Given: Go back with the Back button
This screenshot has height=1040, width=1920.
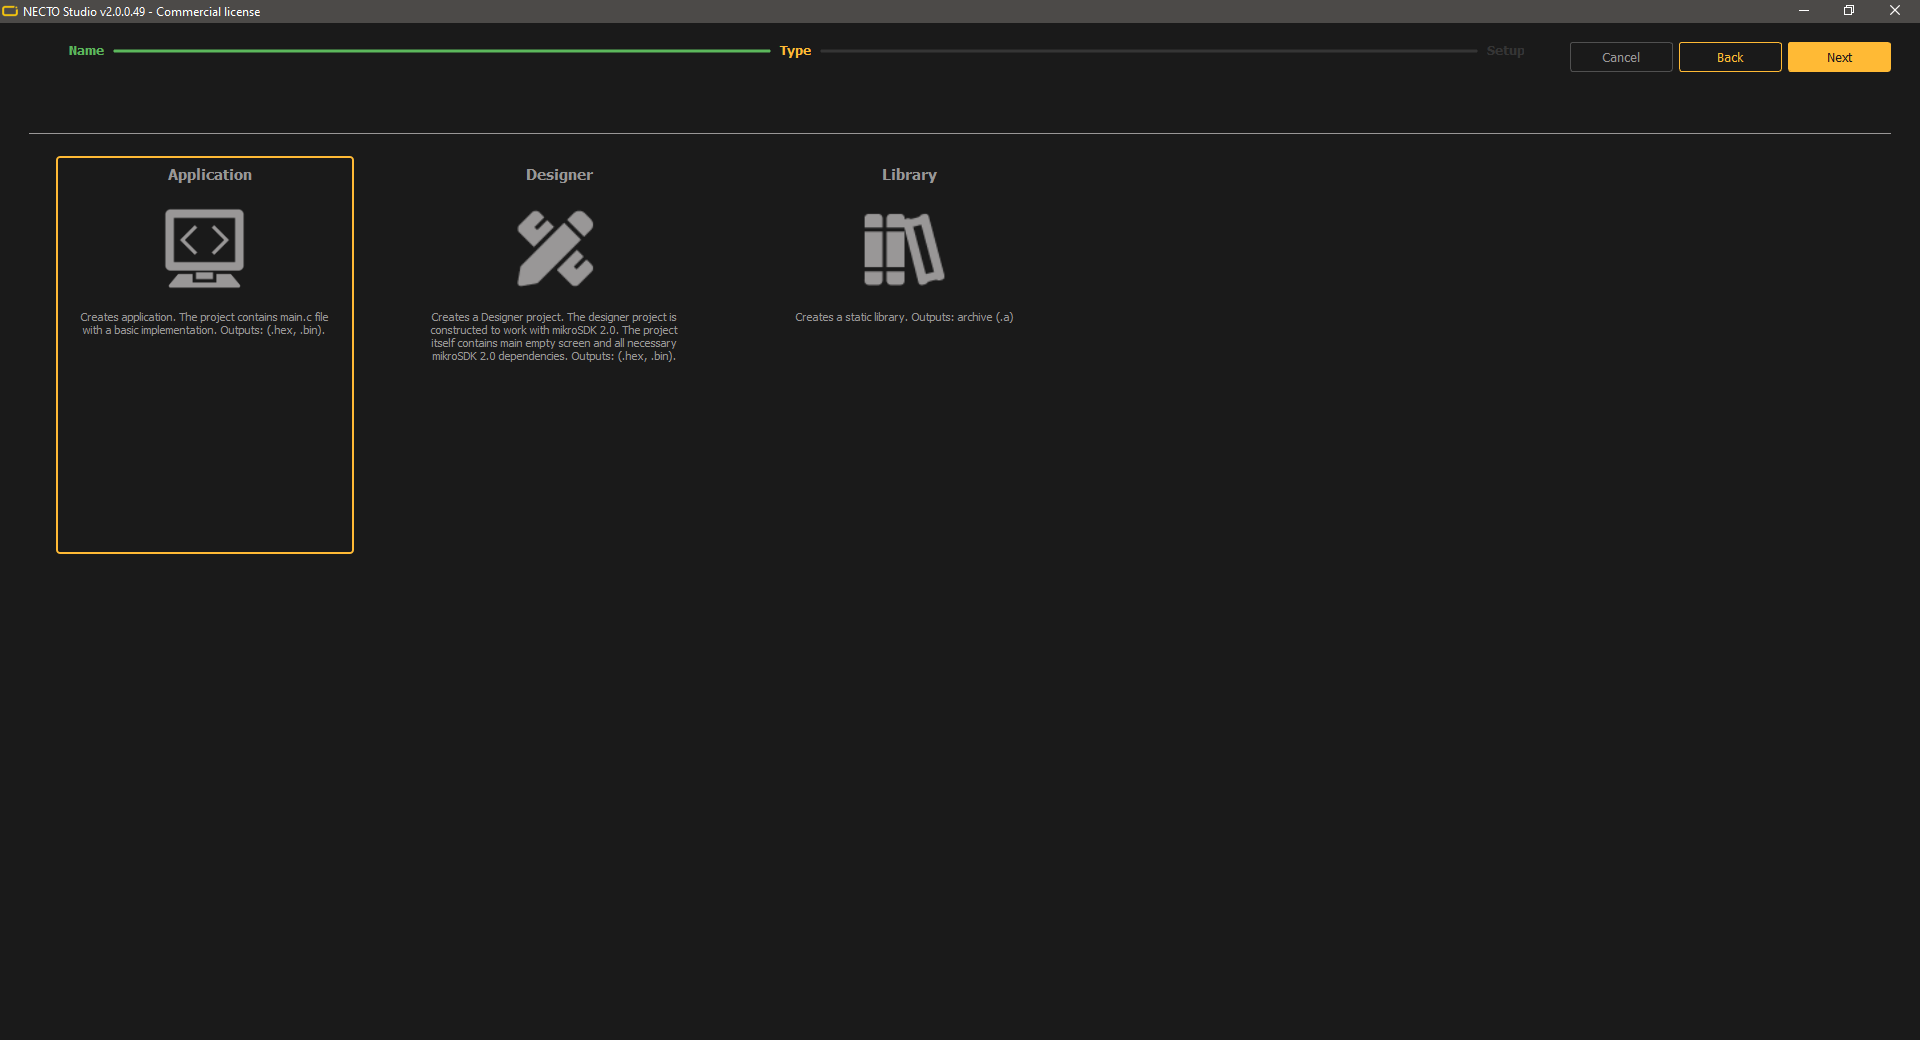Looking at the screenshot, I should click(x=1729, y=57).
